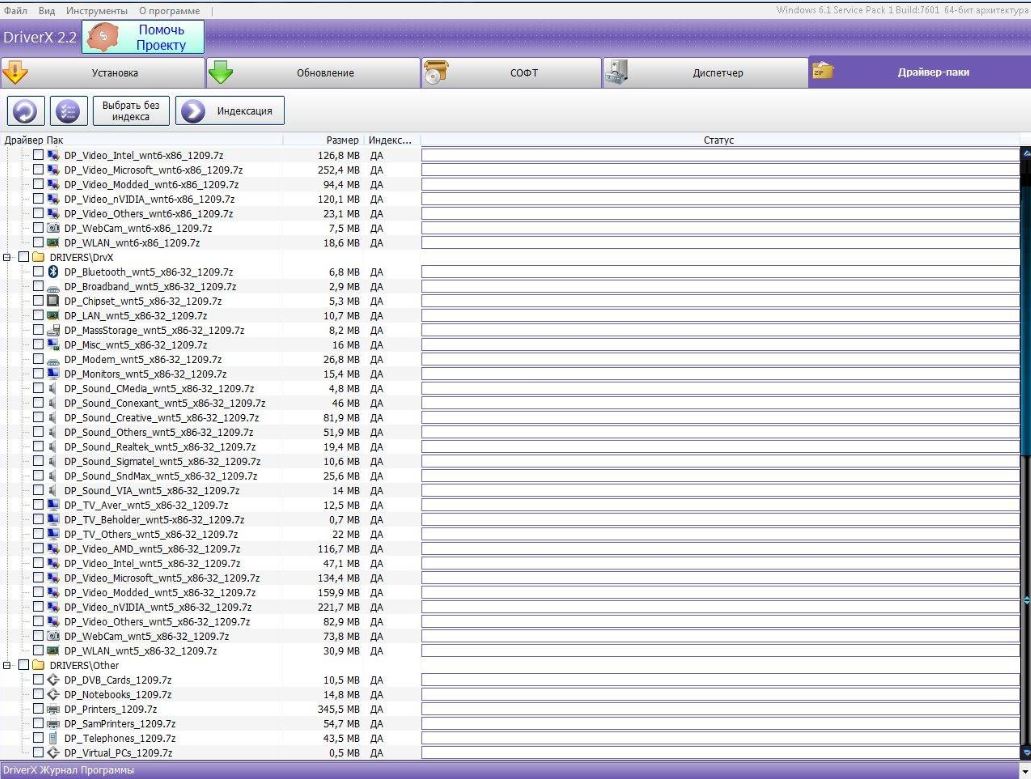1031x779 pixels.
Task: Click the Bluetooth icon beside DP_Bluetooth_wnt5
Action: 54,272
